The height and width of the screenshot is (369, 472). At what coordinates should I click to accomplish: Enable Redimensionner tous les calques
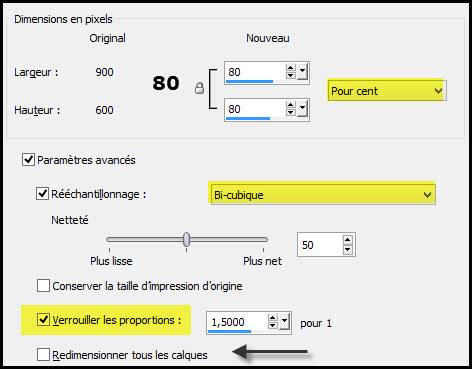(43, 354)
